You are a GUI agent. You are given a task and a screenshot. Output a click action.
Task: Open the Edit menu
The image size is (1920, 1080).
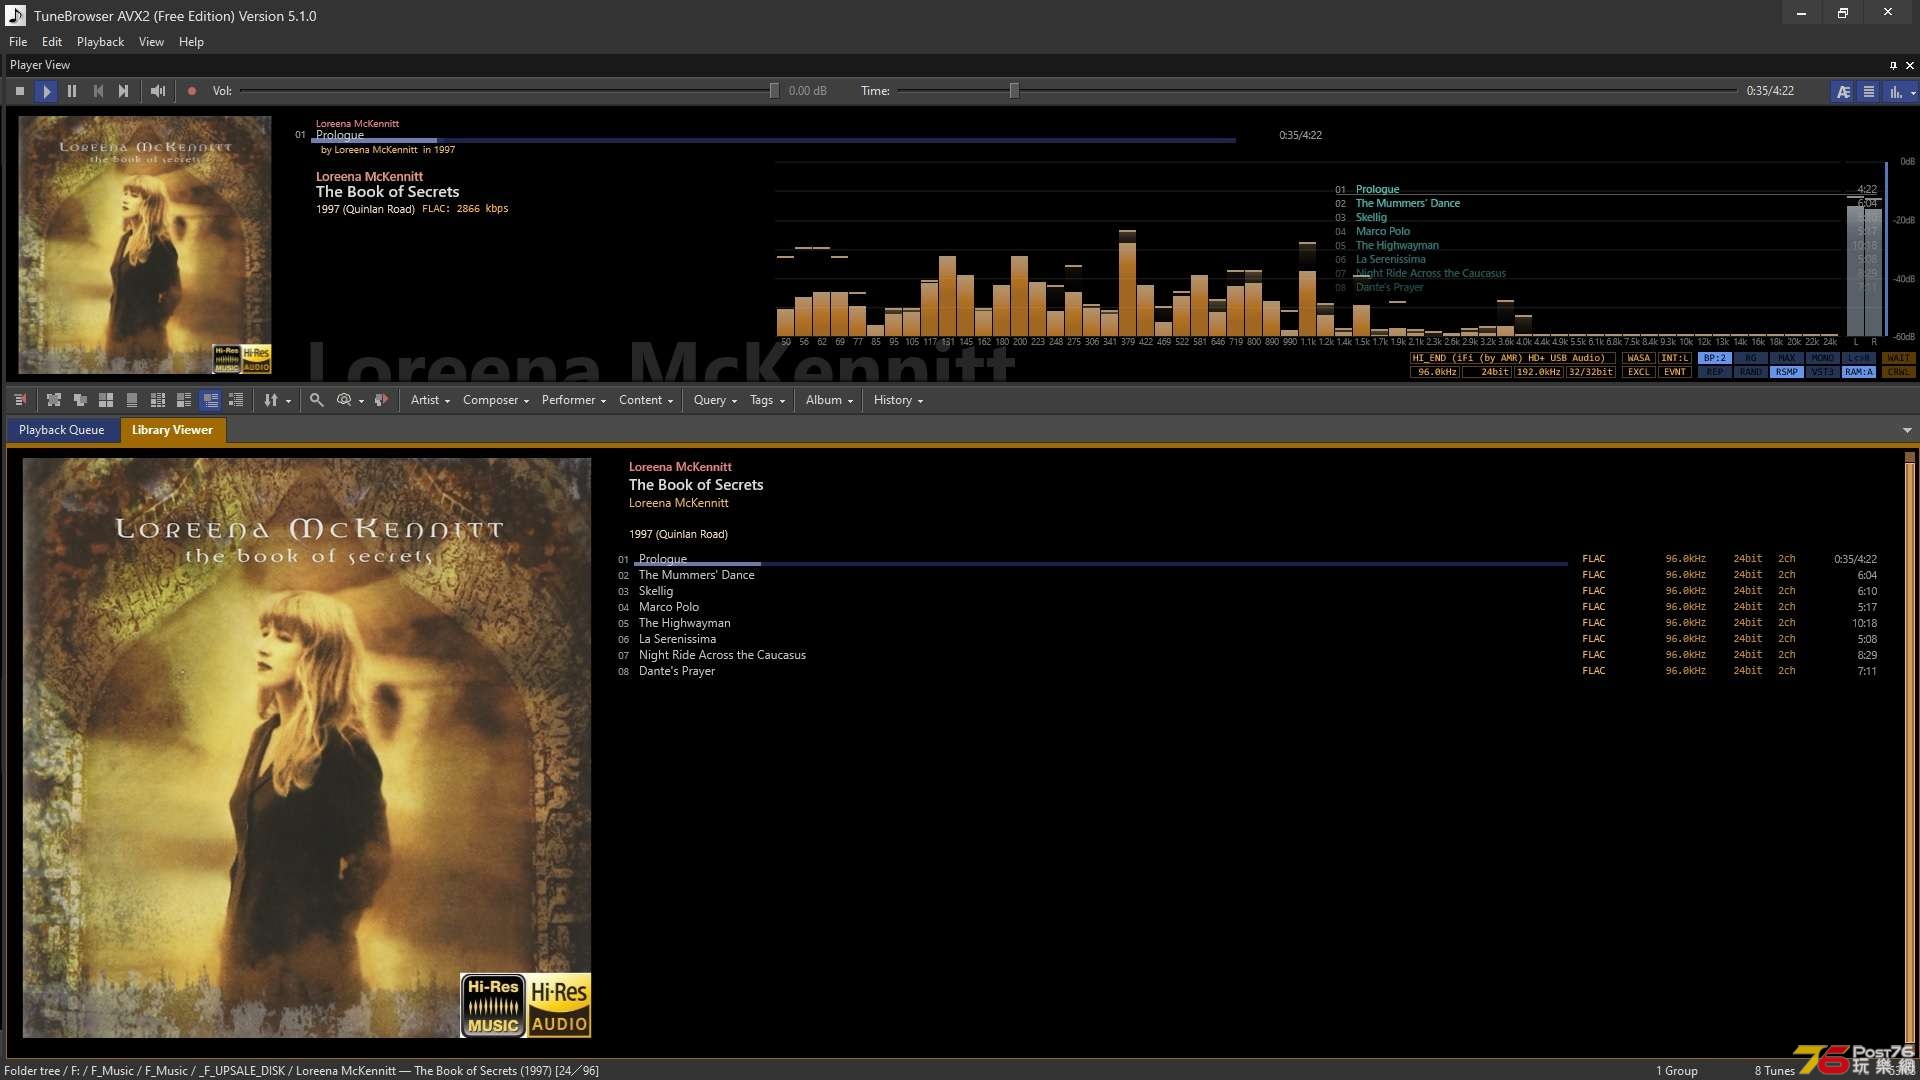[x=52, y=42]
